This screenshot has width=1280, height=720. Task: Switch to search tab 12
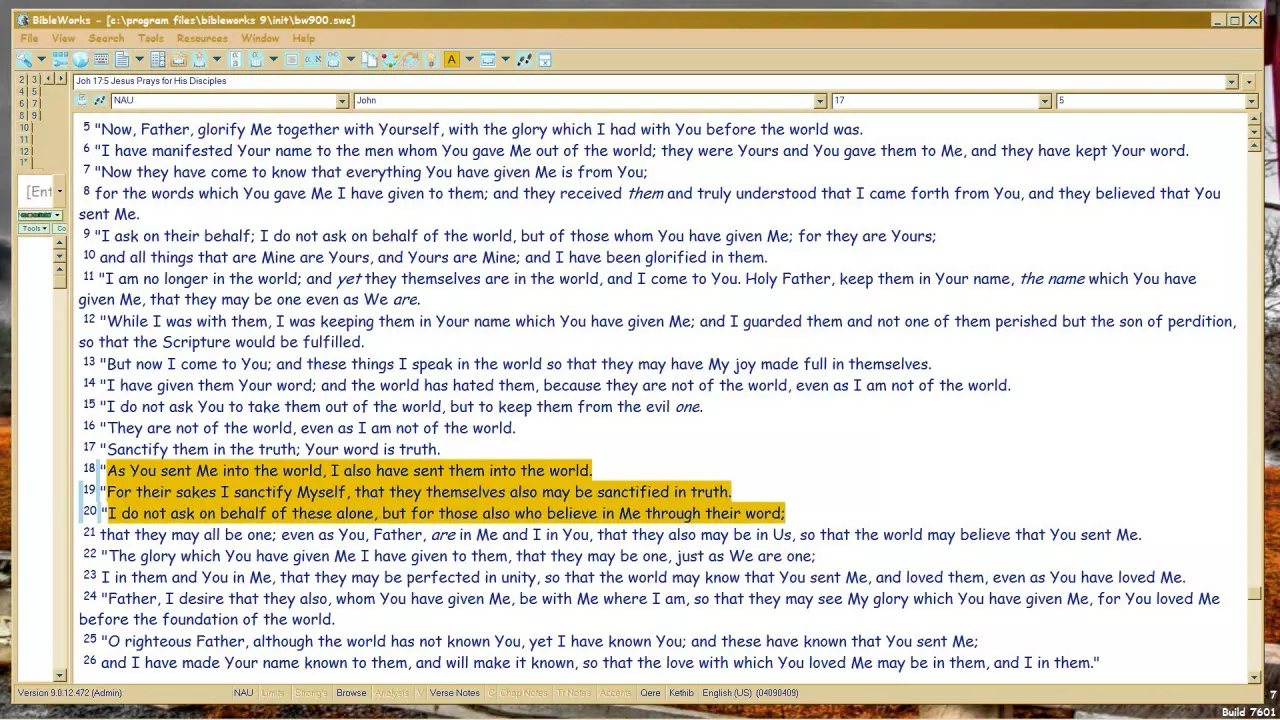pos(24,152)
